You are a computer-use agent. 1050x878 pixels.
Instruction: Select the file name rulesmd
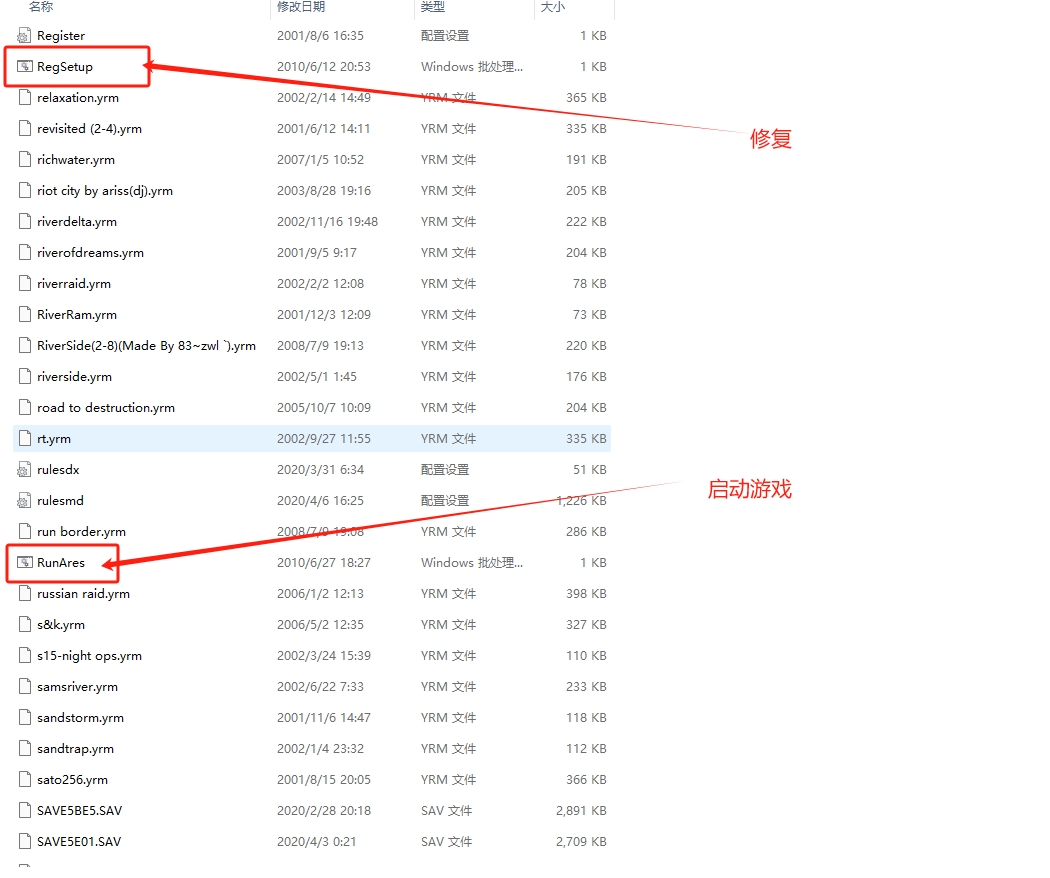pos(60,501)
